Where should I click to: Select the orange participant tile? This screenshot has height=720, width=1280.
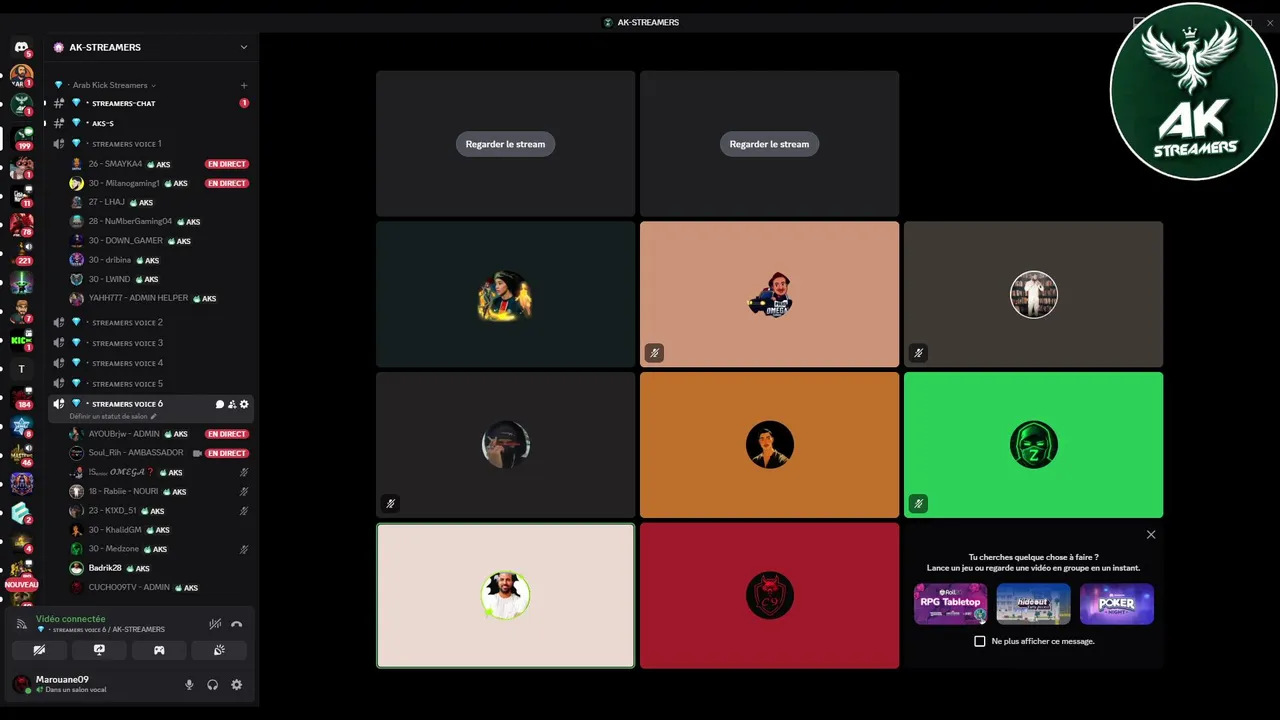[x=769, y=445]
